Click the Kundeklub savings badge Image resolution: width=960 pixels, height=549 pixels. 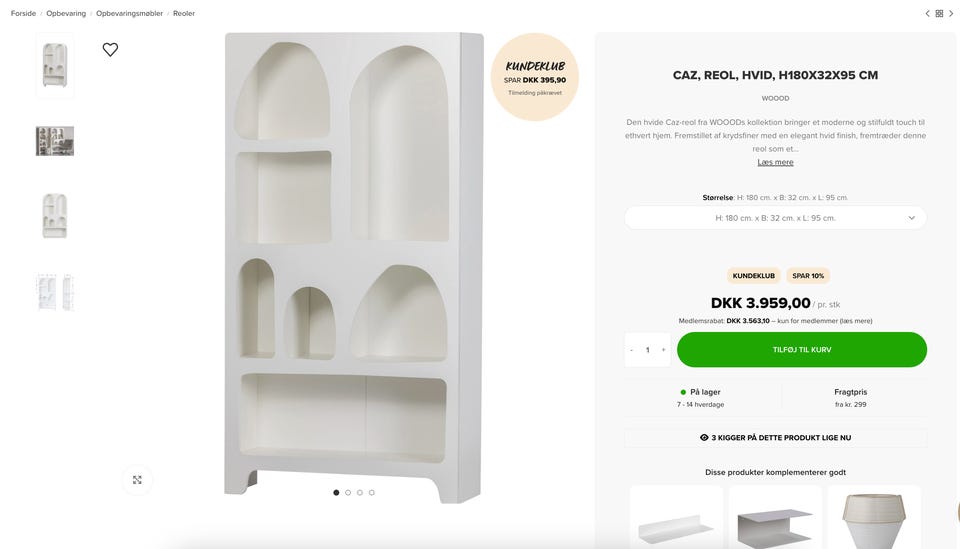pos(534,77)
